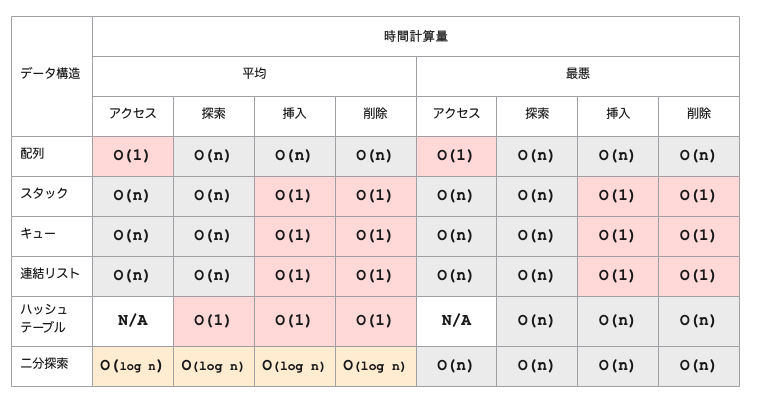Image resolution: width=759 pixels, height=403 pixels.
Task: Click N/A cell under worst-case アクセス
Action: (456, 321)
